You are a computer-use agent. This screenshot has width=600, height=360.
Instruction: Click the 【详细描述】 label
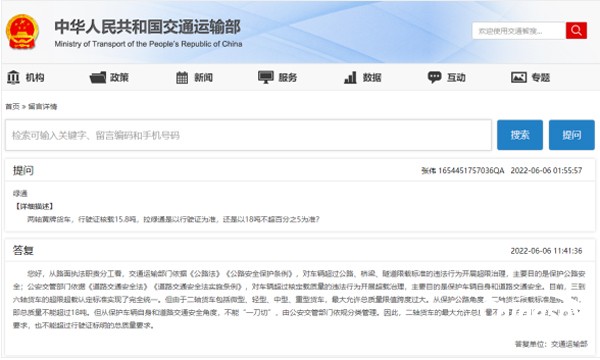click(34, 206)
